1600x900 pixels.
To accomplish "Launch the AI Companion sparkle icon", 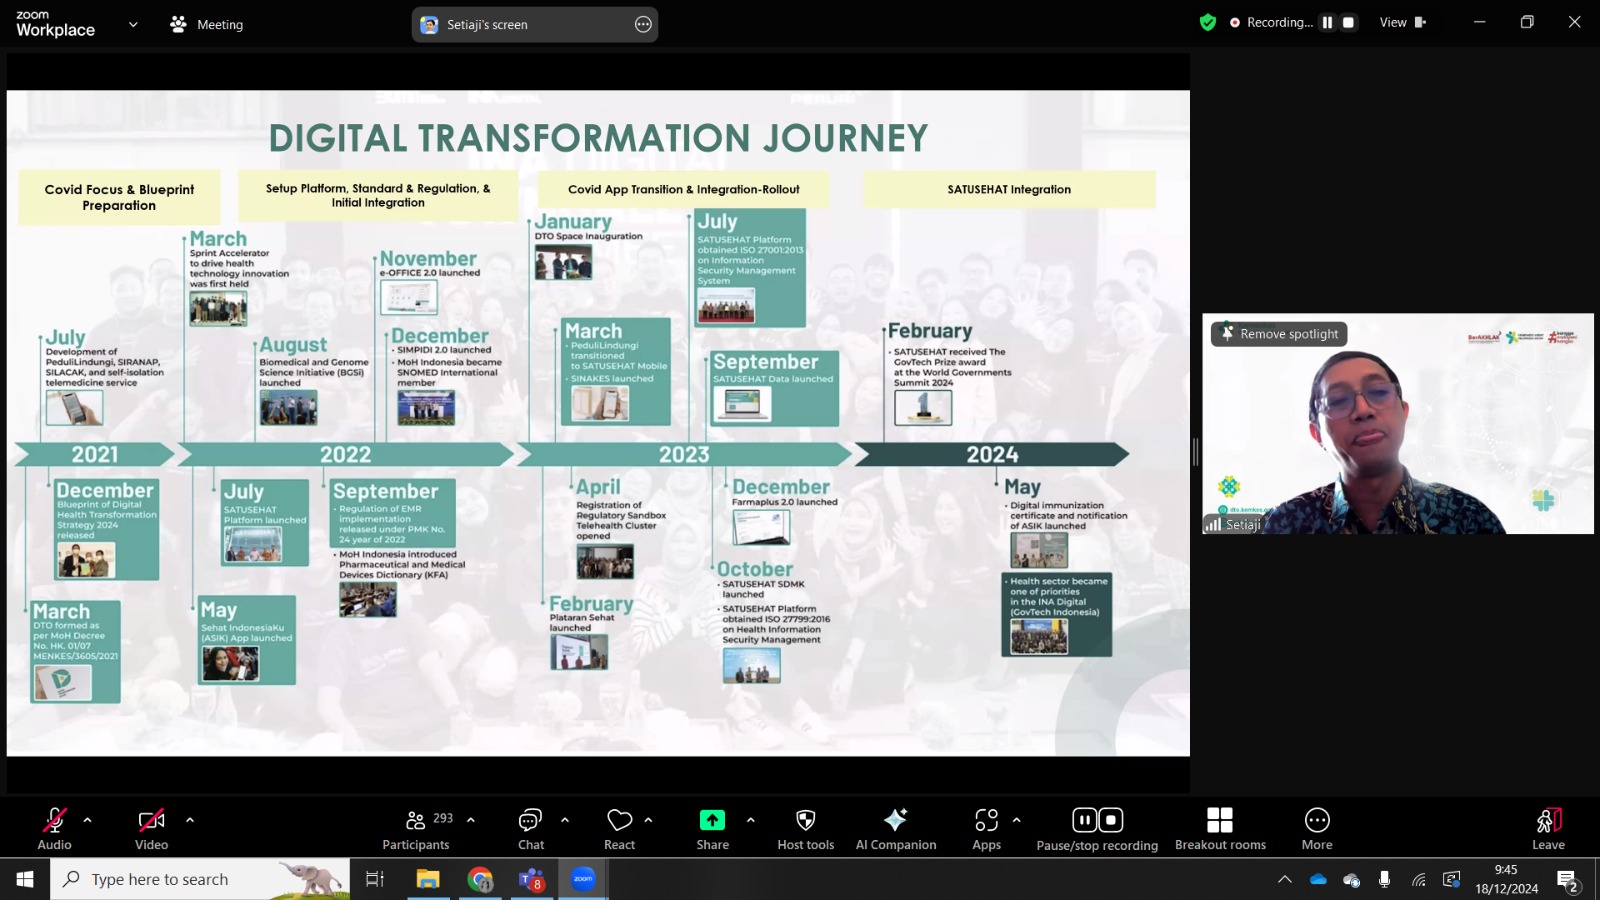I will pyautogui.click(x=895, y=820).
